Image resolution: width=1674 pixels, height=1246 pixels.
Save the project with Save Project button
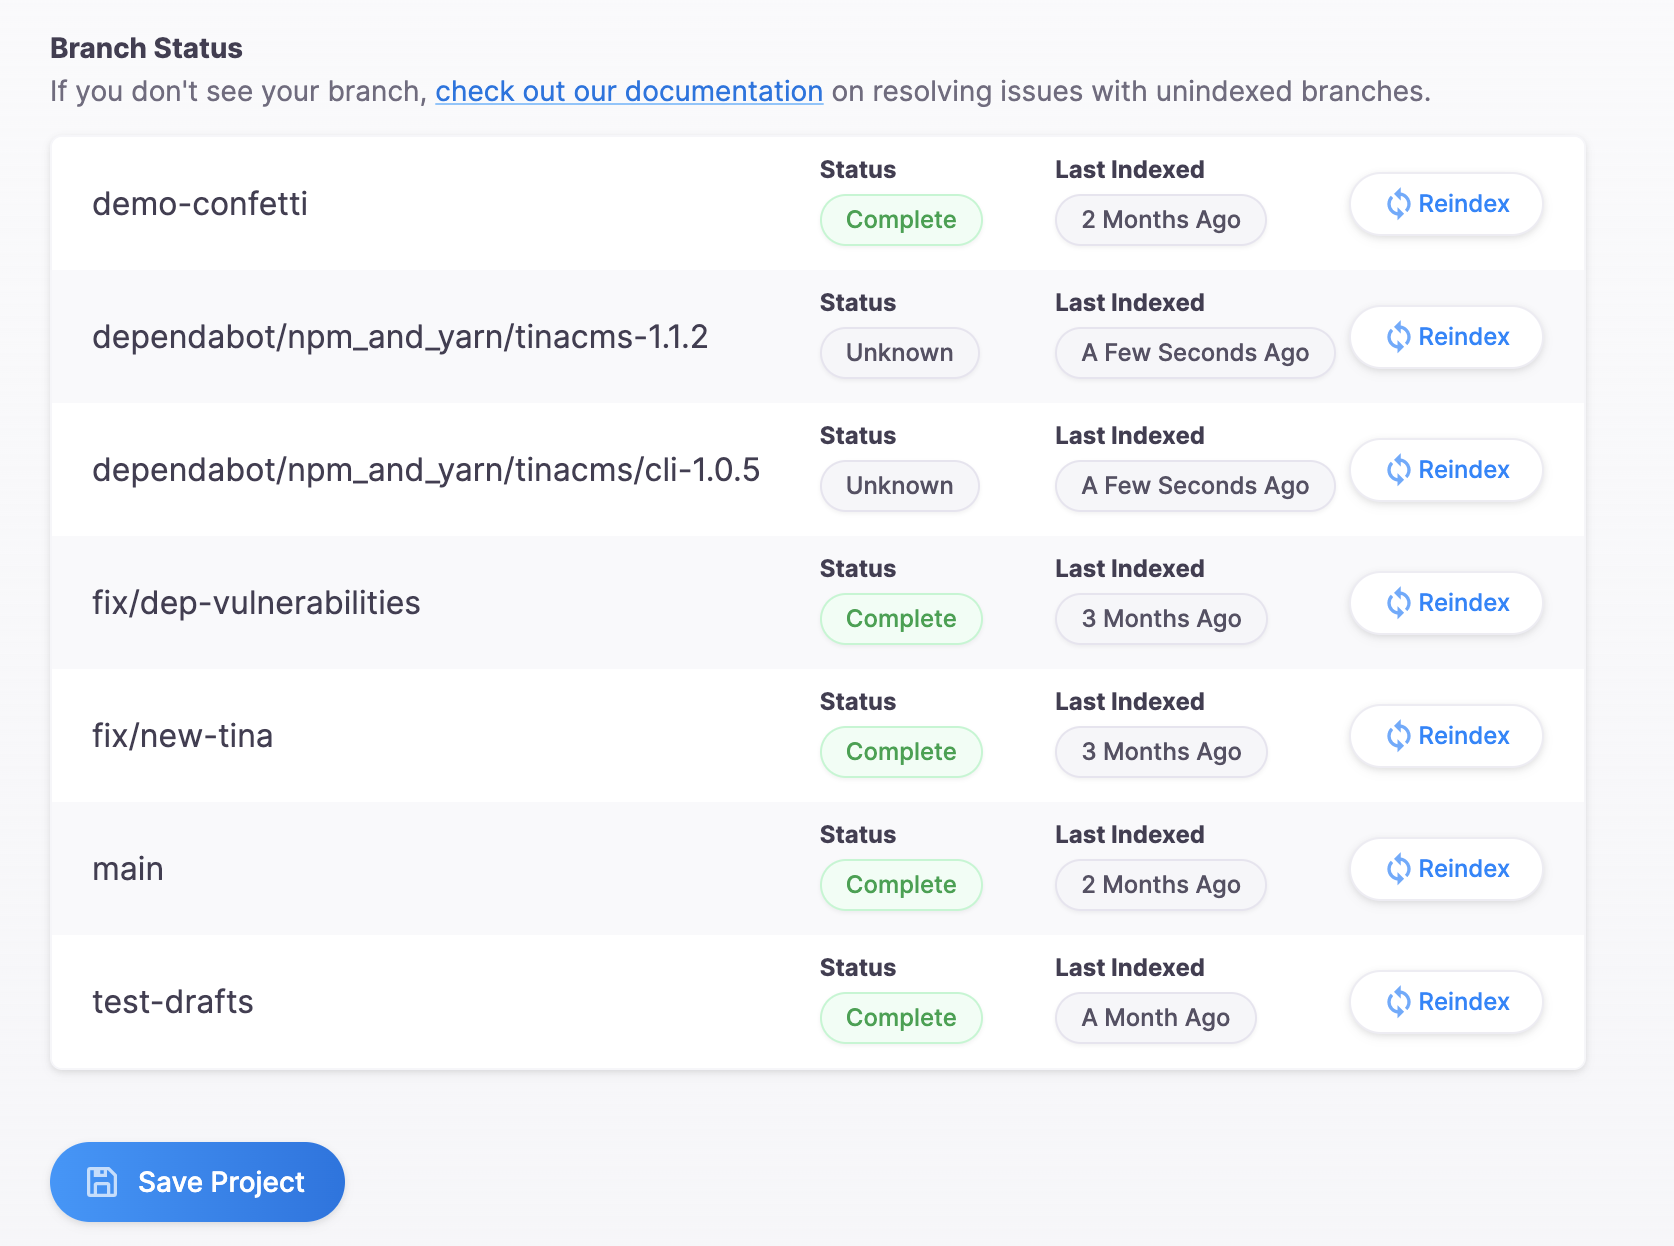197,1182
